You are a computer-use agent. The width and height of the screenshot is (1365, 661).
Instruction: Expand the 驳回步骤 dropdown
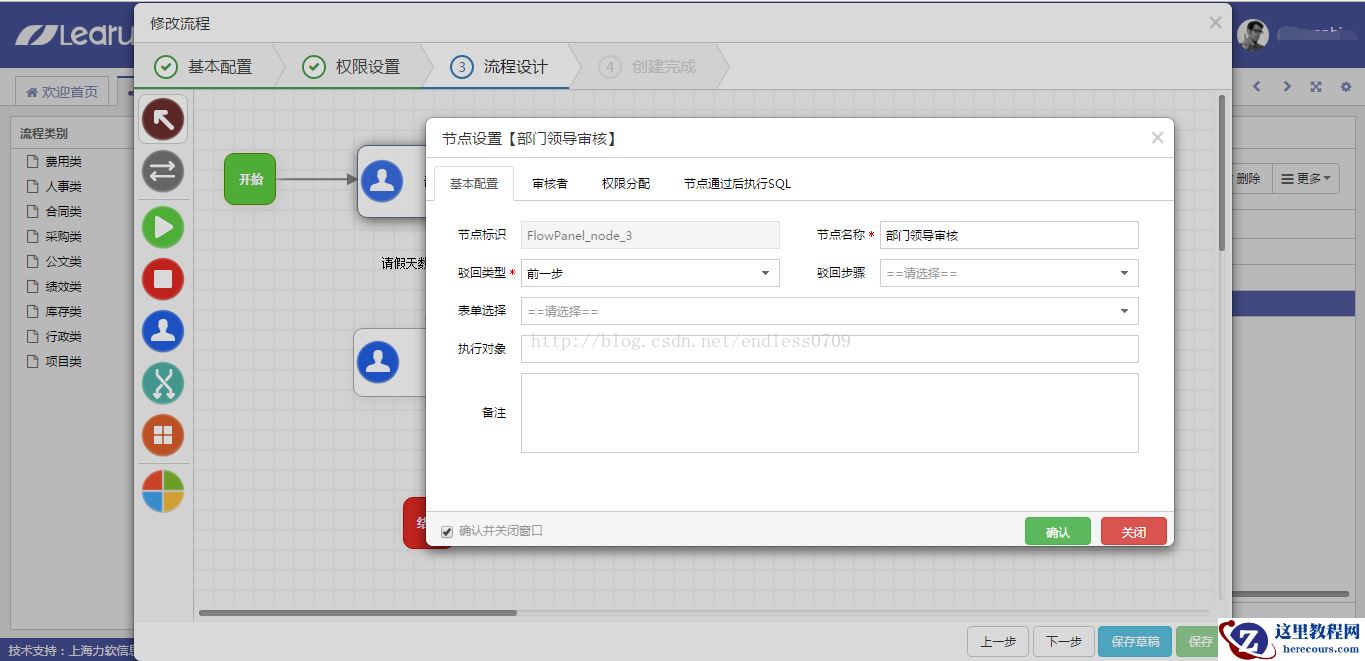[x=1008, y=273]
